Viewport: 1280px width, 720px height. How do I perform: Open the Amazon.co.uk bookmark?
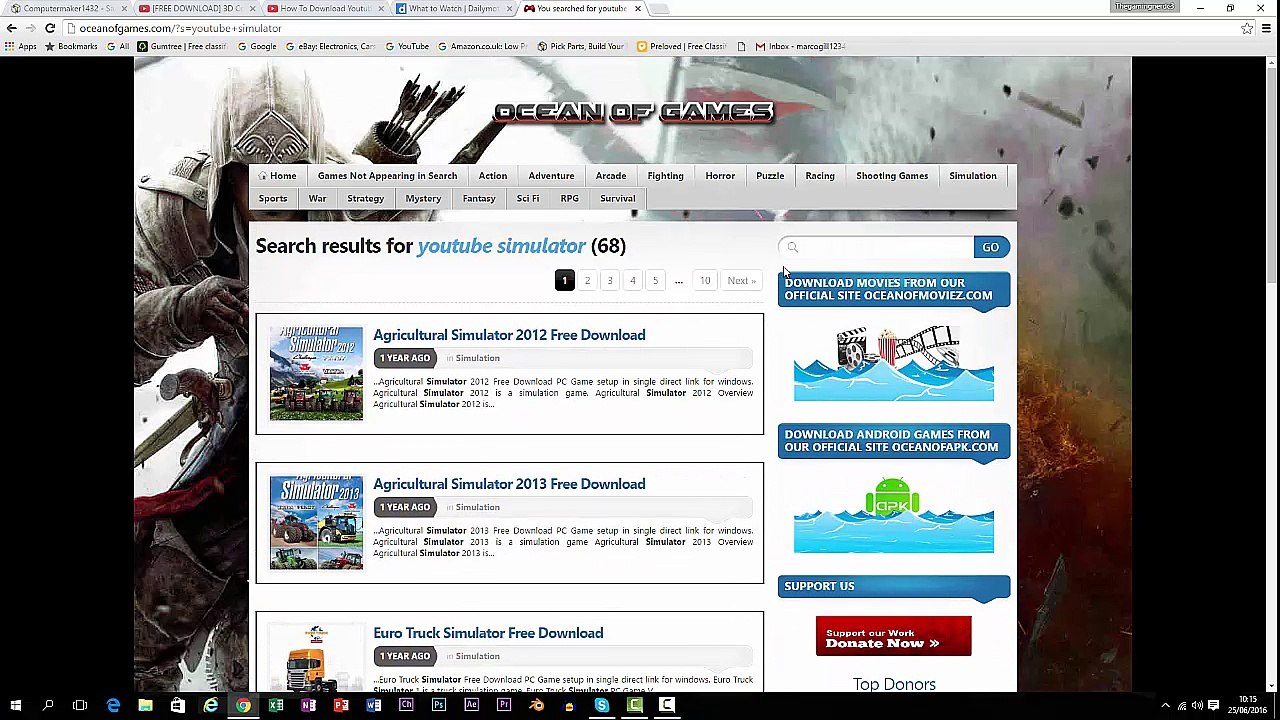482,46
